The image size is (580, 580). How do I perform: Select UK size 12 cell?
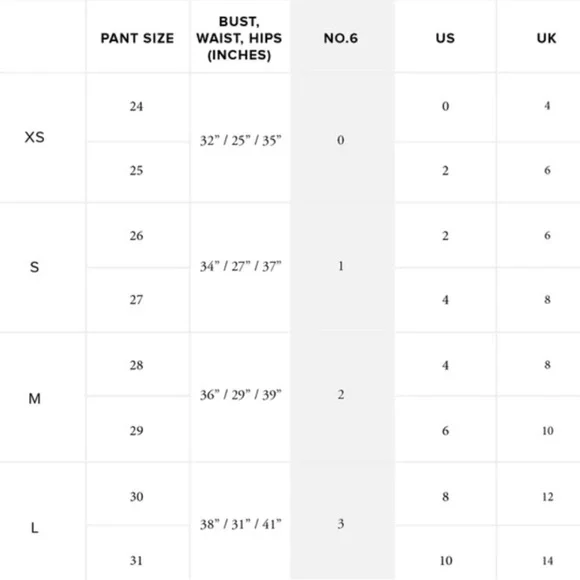pos(547,496)
